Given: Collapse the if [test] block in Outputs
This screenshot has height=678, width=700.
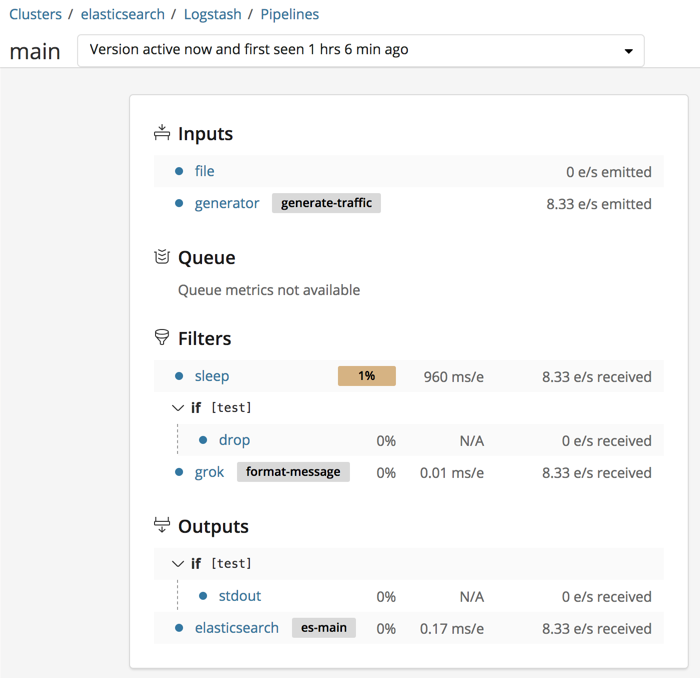Looking at the screenshot, I should [179, 564].
